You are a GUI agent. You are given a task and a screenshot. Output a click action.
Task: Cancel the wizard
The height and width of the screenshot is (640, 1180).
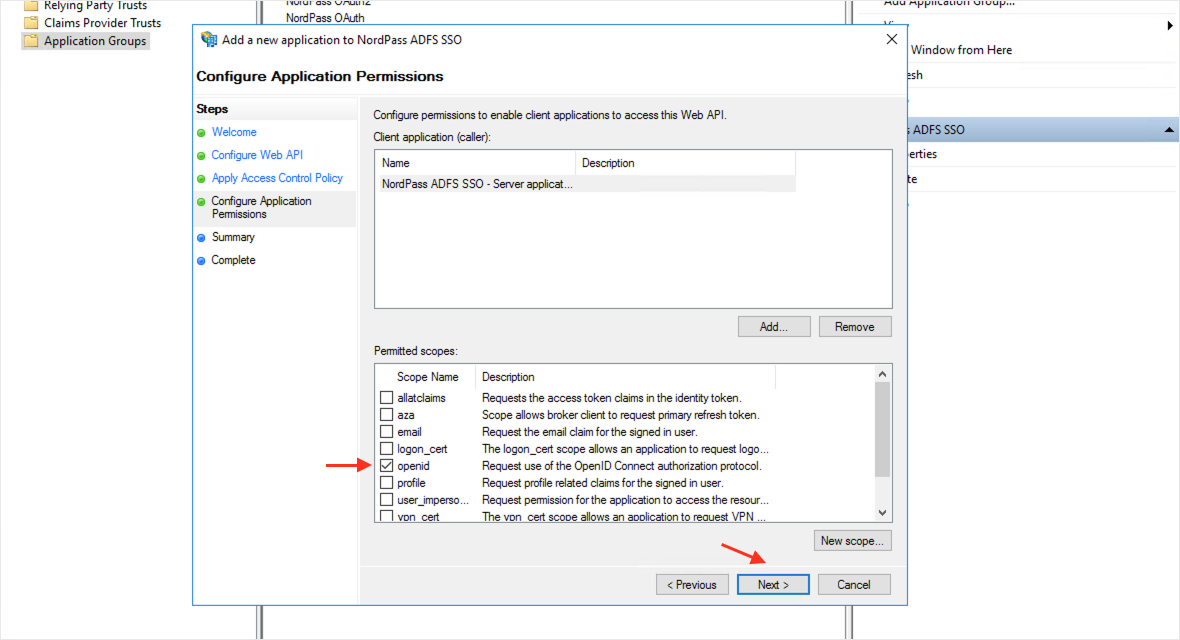pos(853,584)
